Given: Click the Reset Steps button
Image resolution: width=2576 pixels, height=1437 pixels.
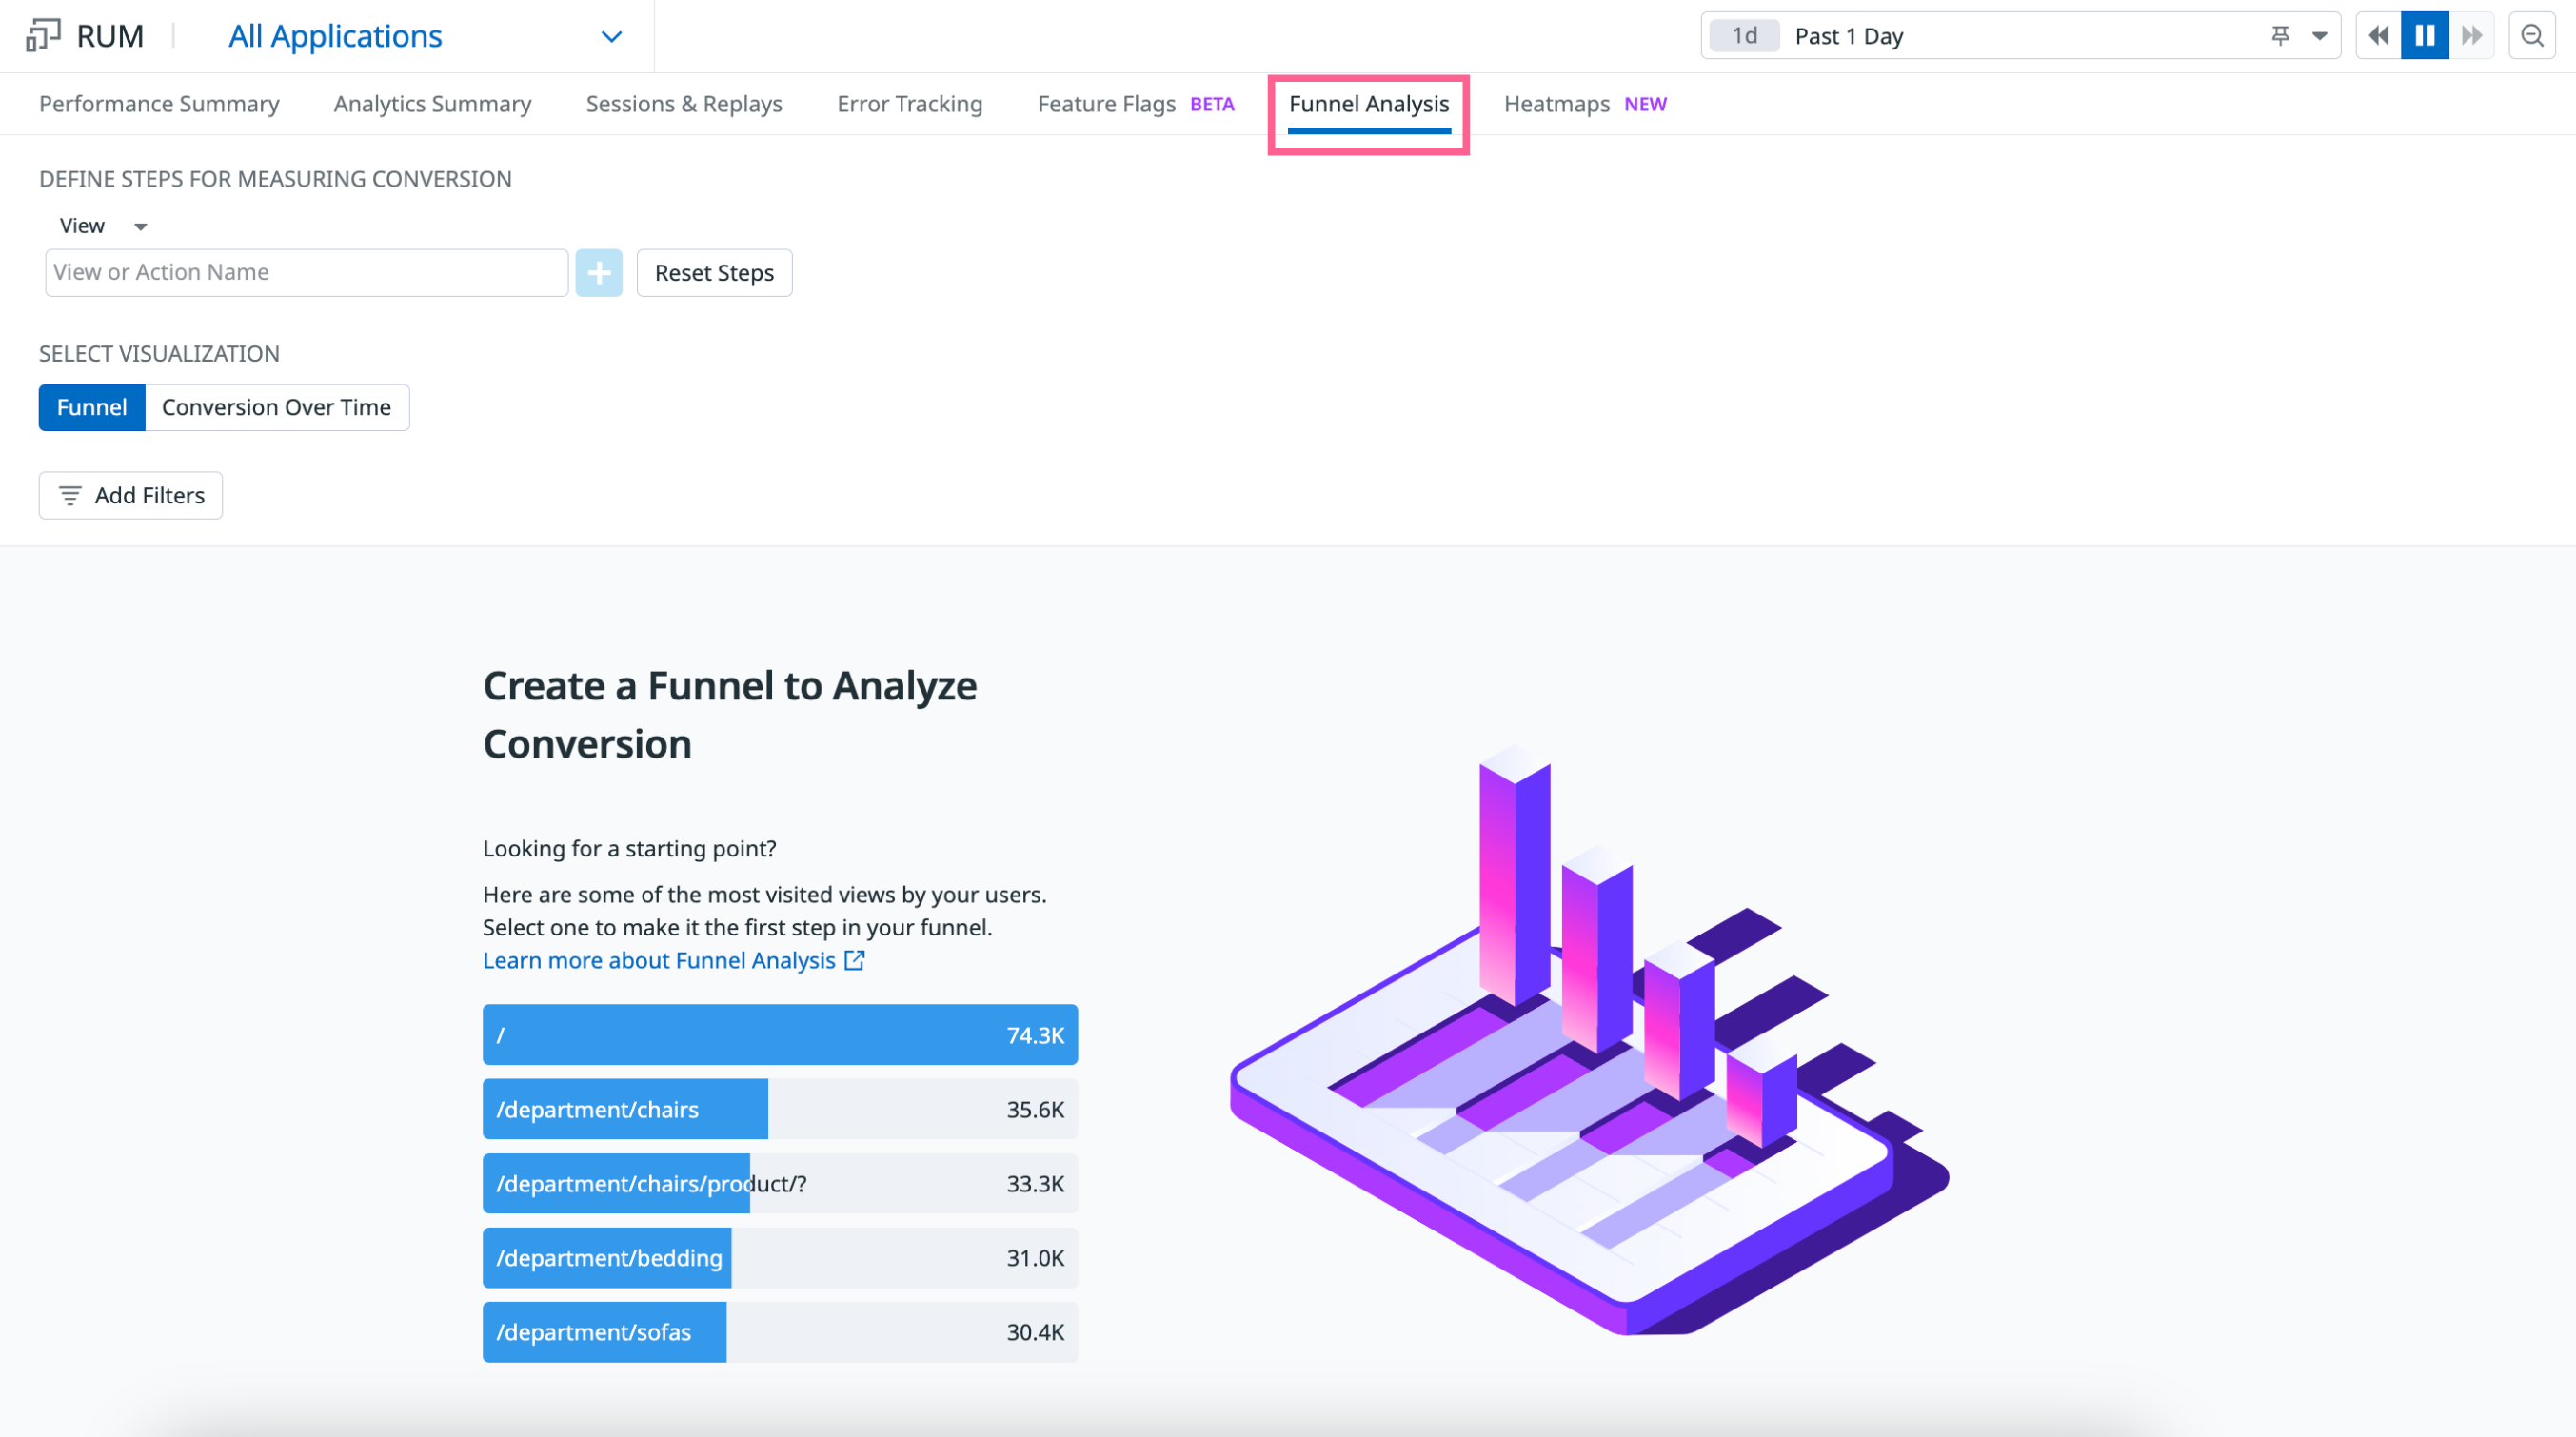Looking at the screenshot, I should click(x=714, y=273).
